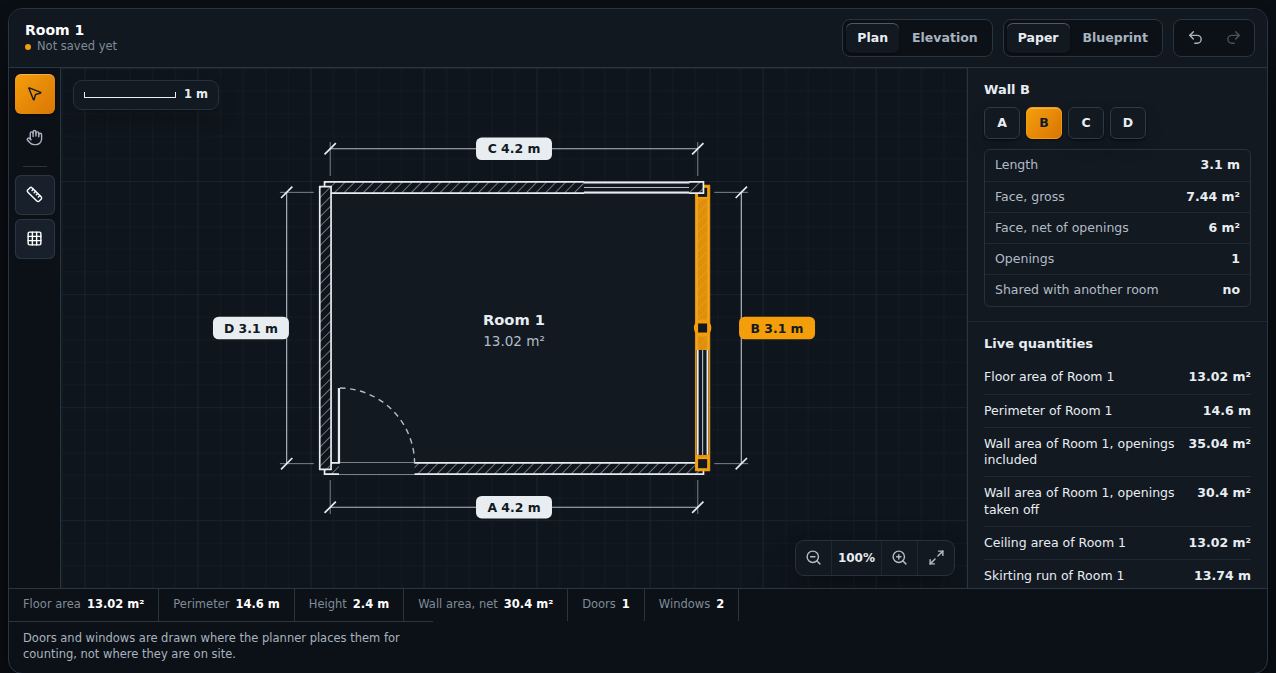
Task: Select the Paper theme
Action: [x=1038, y=38]
